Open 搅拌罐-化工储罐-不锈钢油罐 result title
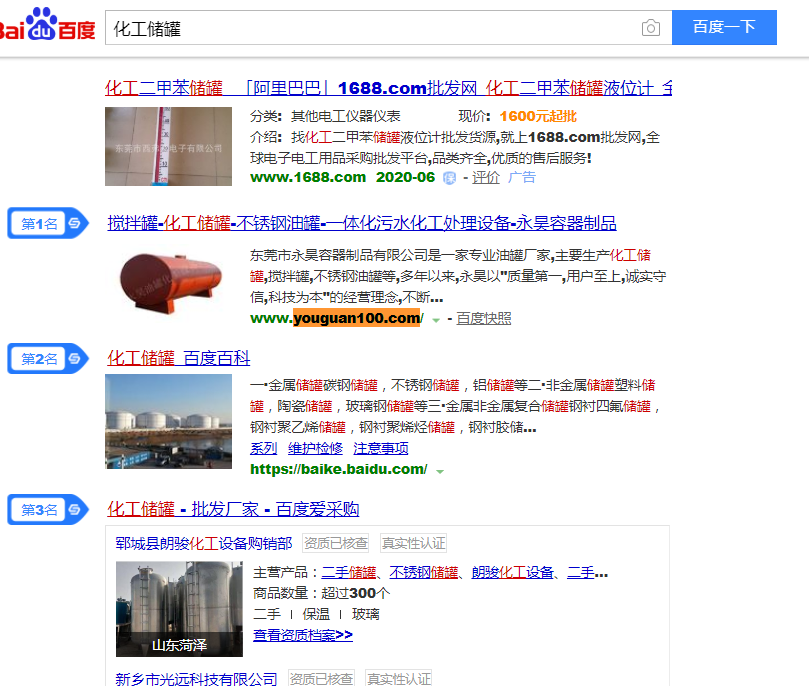 pos(362,223)
